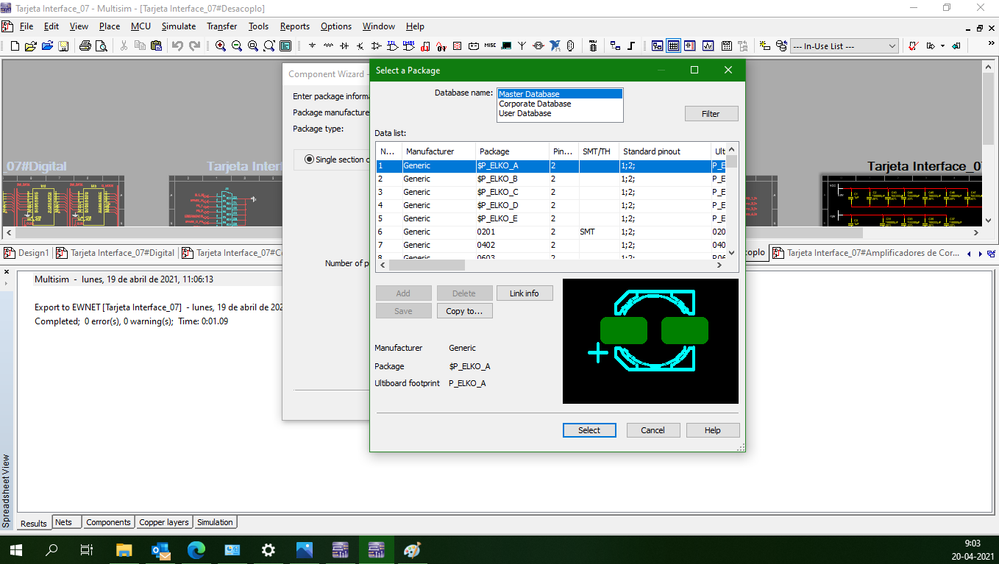Toggle the Spreadsheet View toolbar icon
Screen dimensions: 999x564
click(x=673, y=46)
